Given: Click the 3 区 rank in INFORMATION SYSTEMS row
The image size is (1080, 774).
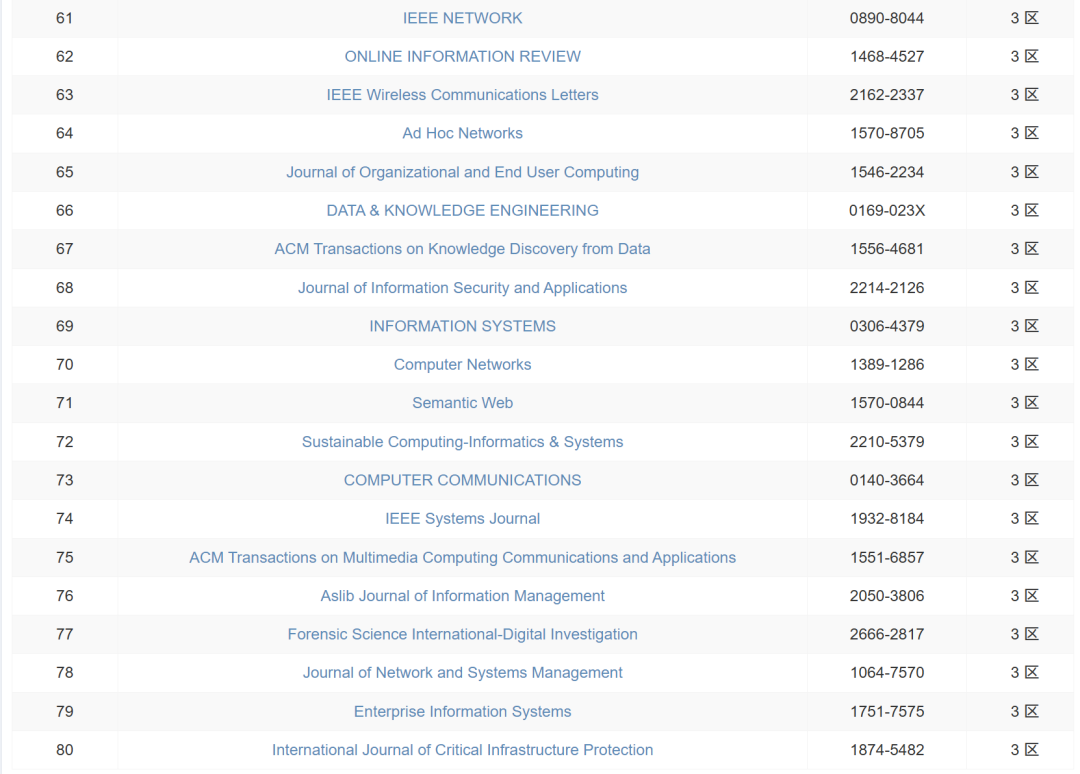Looking at the screenshot, I should pos(1024,326).
